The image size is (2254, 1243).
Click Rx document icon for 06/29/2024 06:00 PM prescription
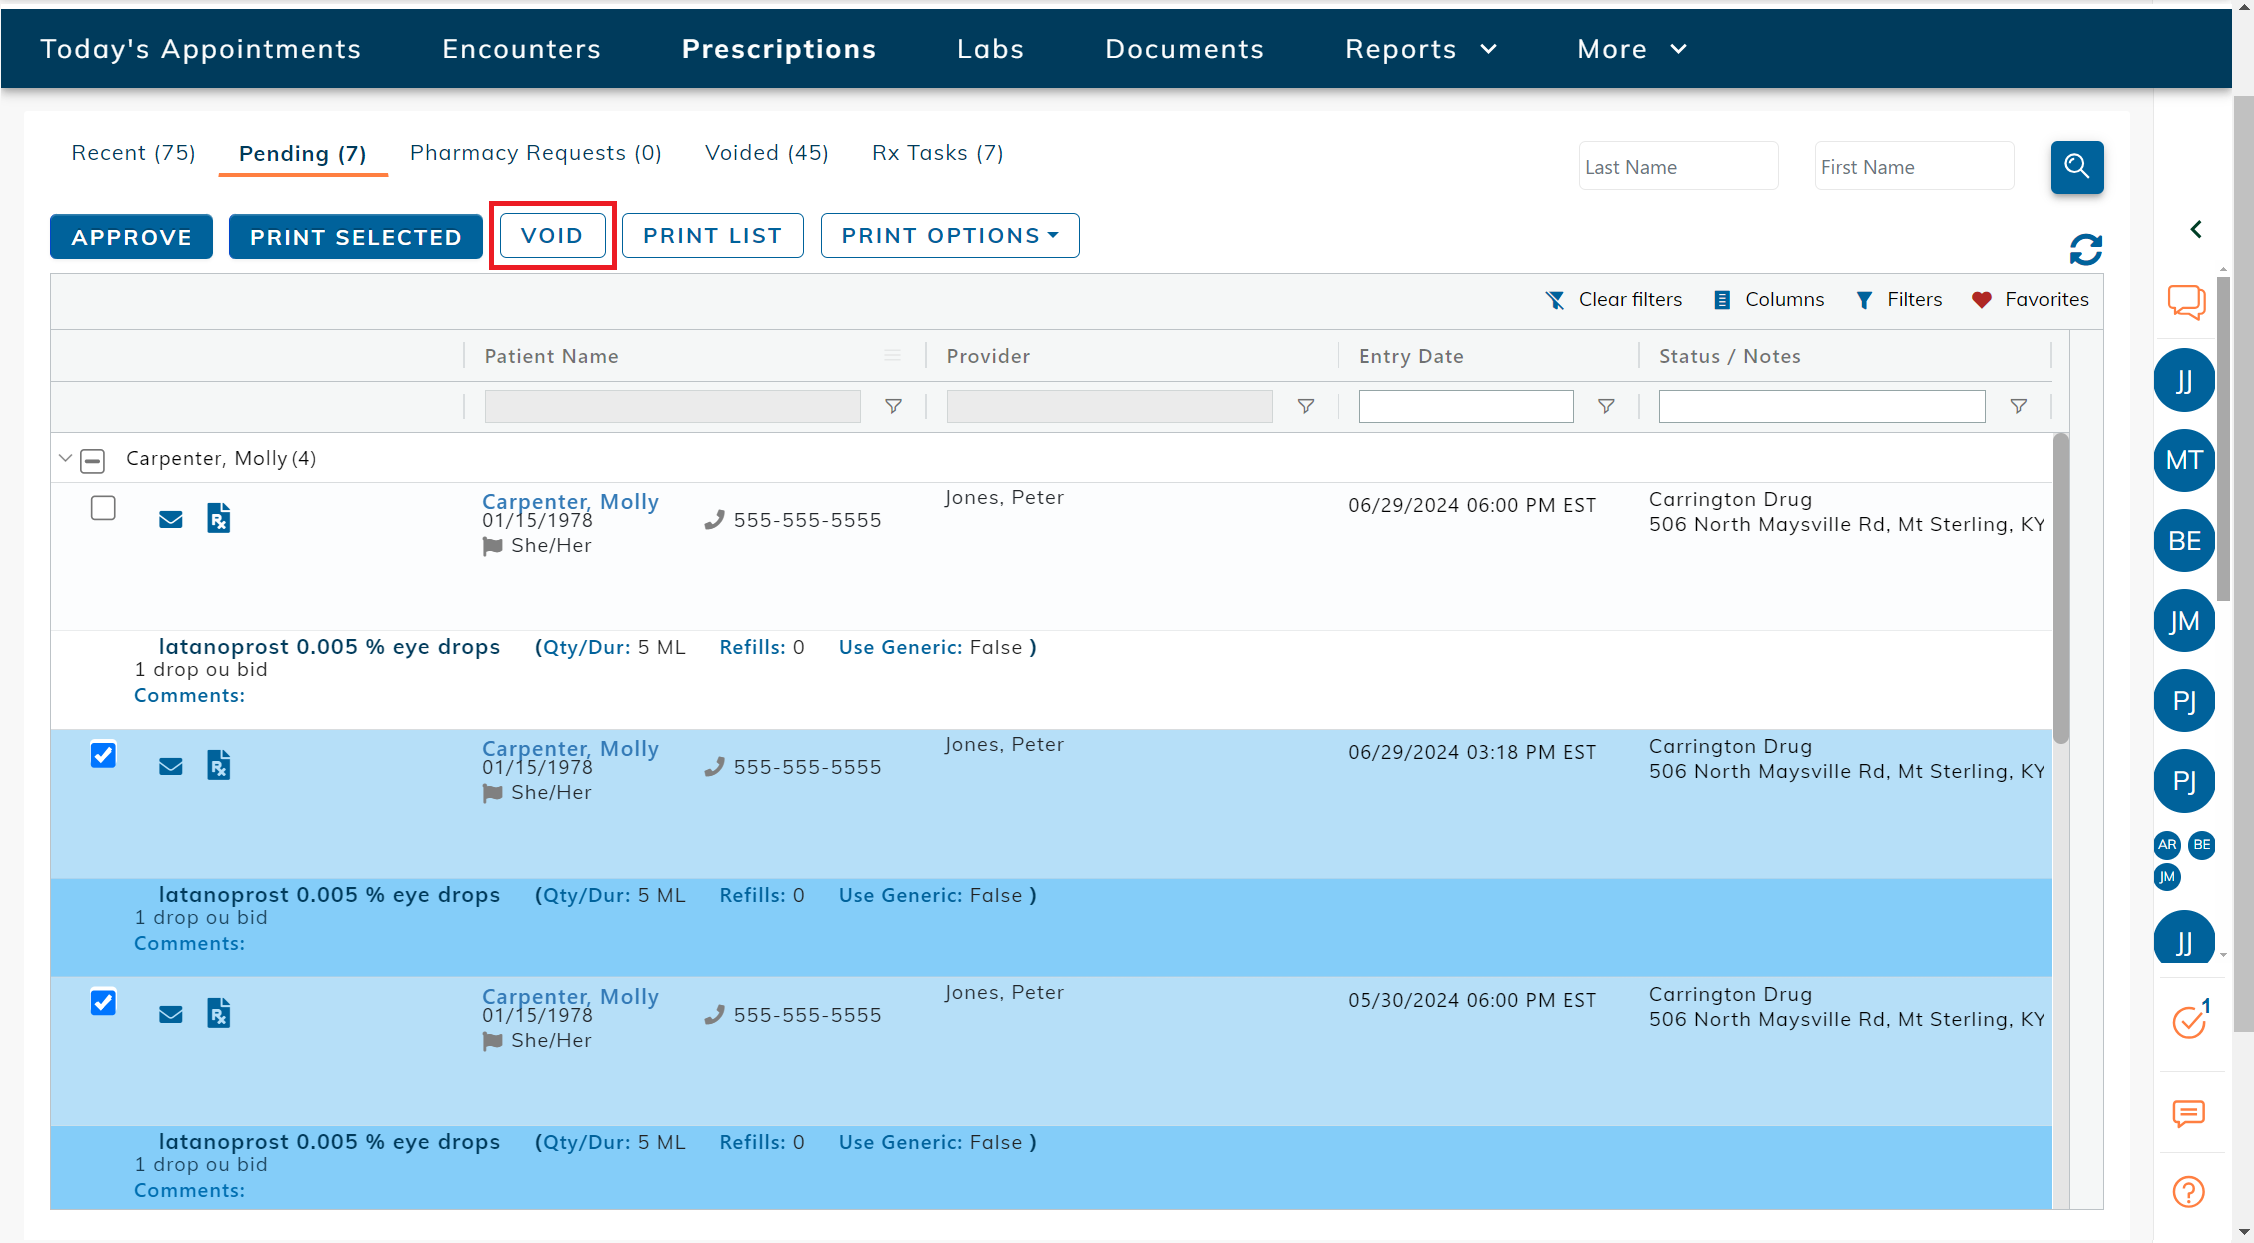pos(218,518)
